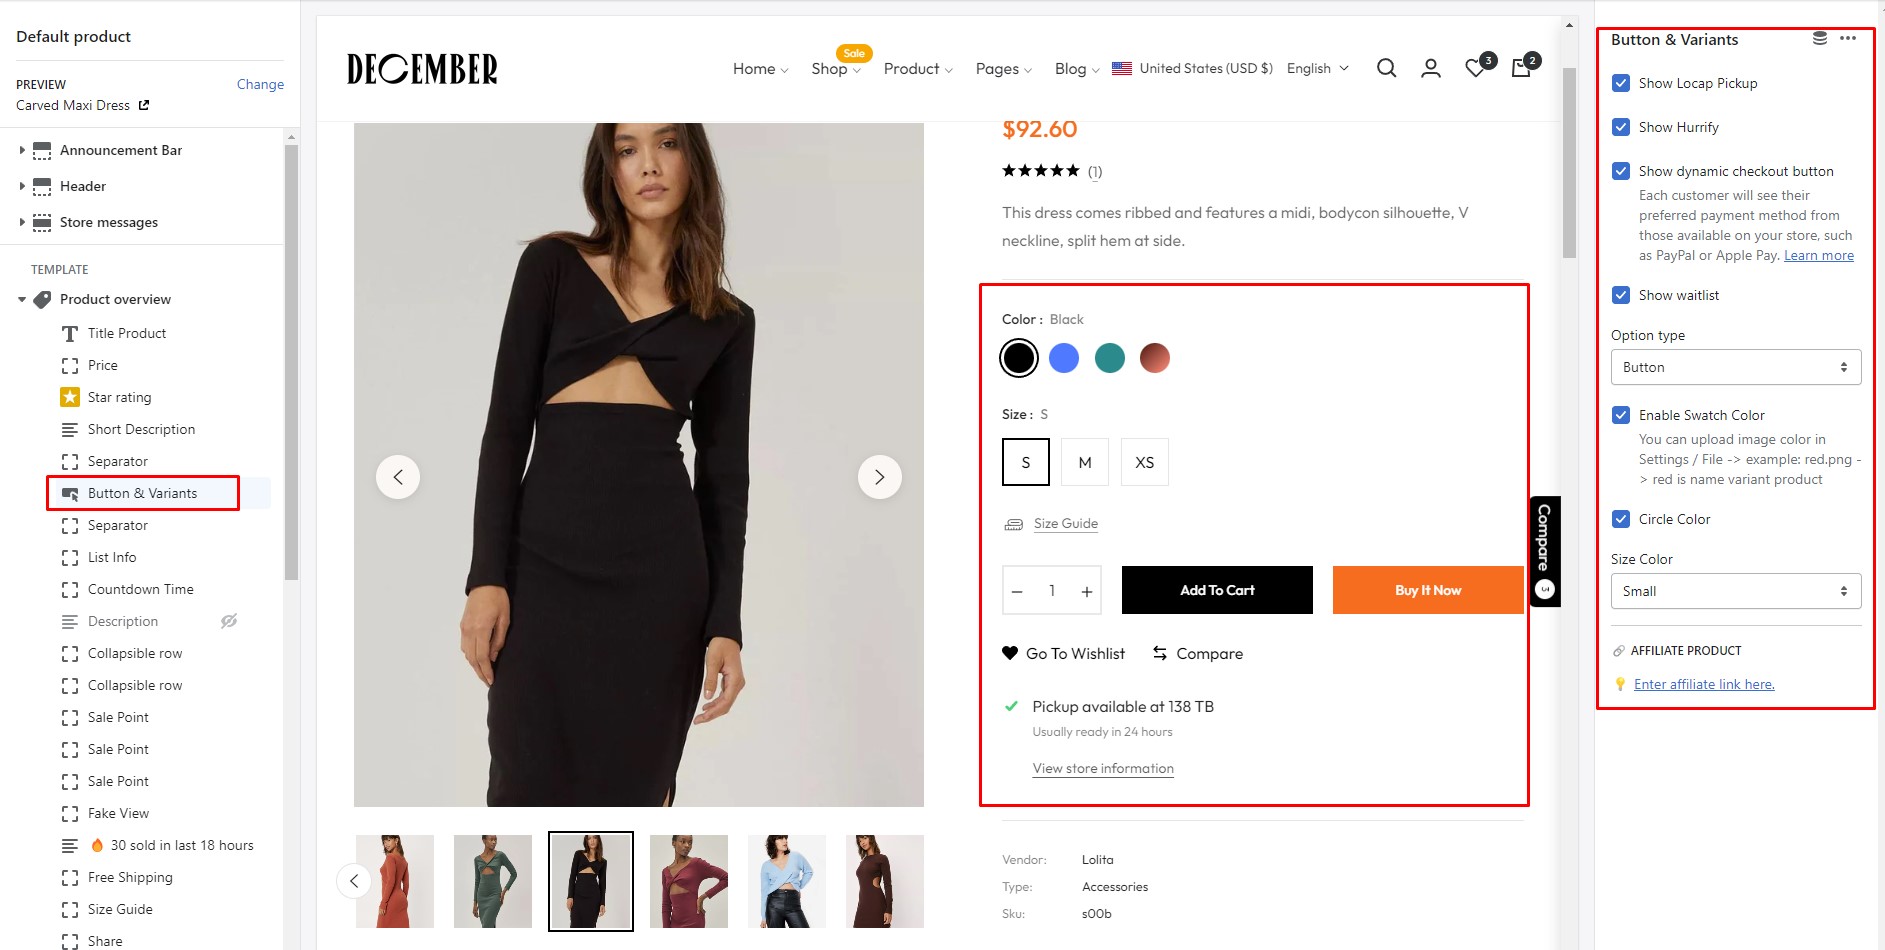Collapse the Product overview section
1885x950 pixels.
tap(22, 299)
